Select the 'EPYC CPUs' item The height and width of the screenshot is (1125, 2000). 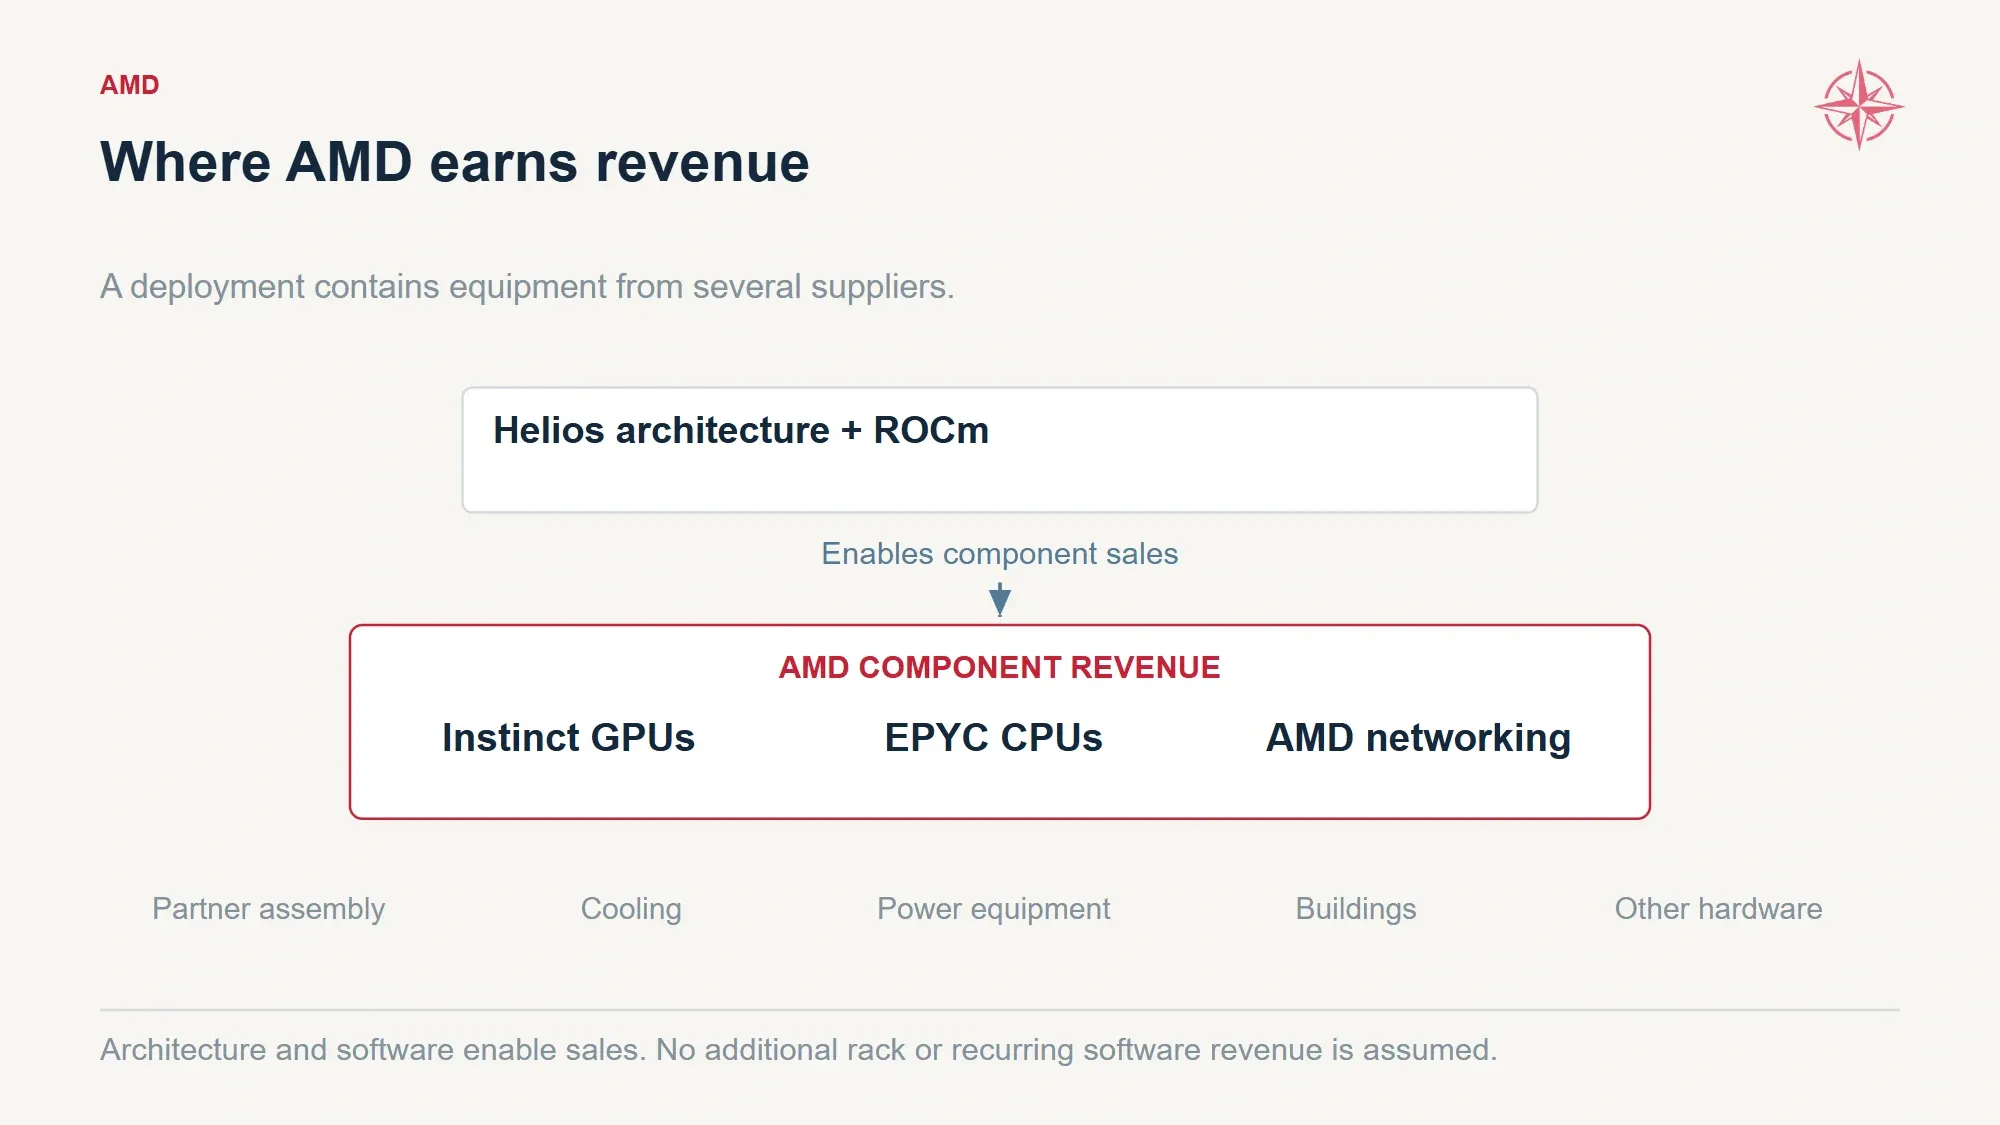pos(993,738)
